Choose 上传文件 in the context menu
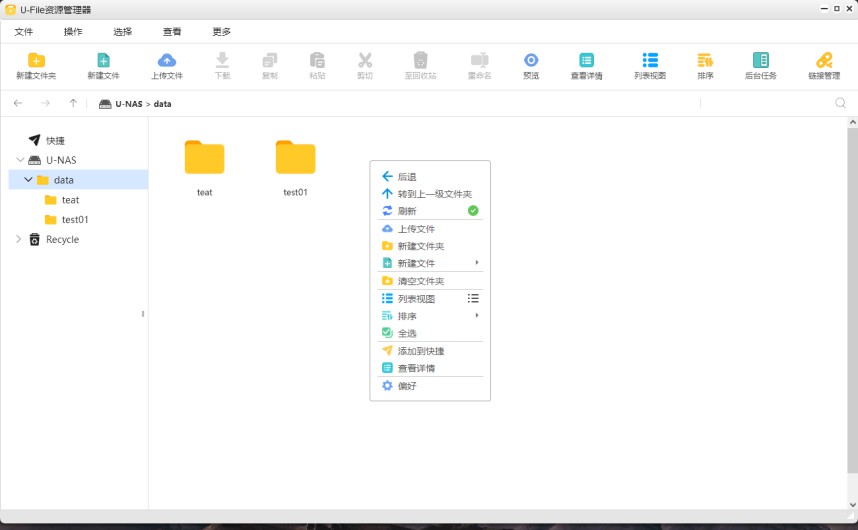This screenshot has height=530, width=858. coord(430,229)
